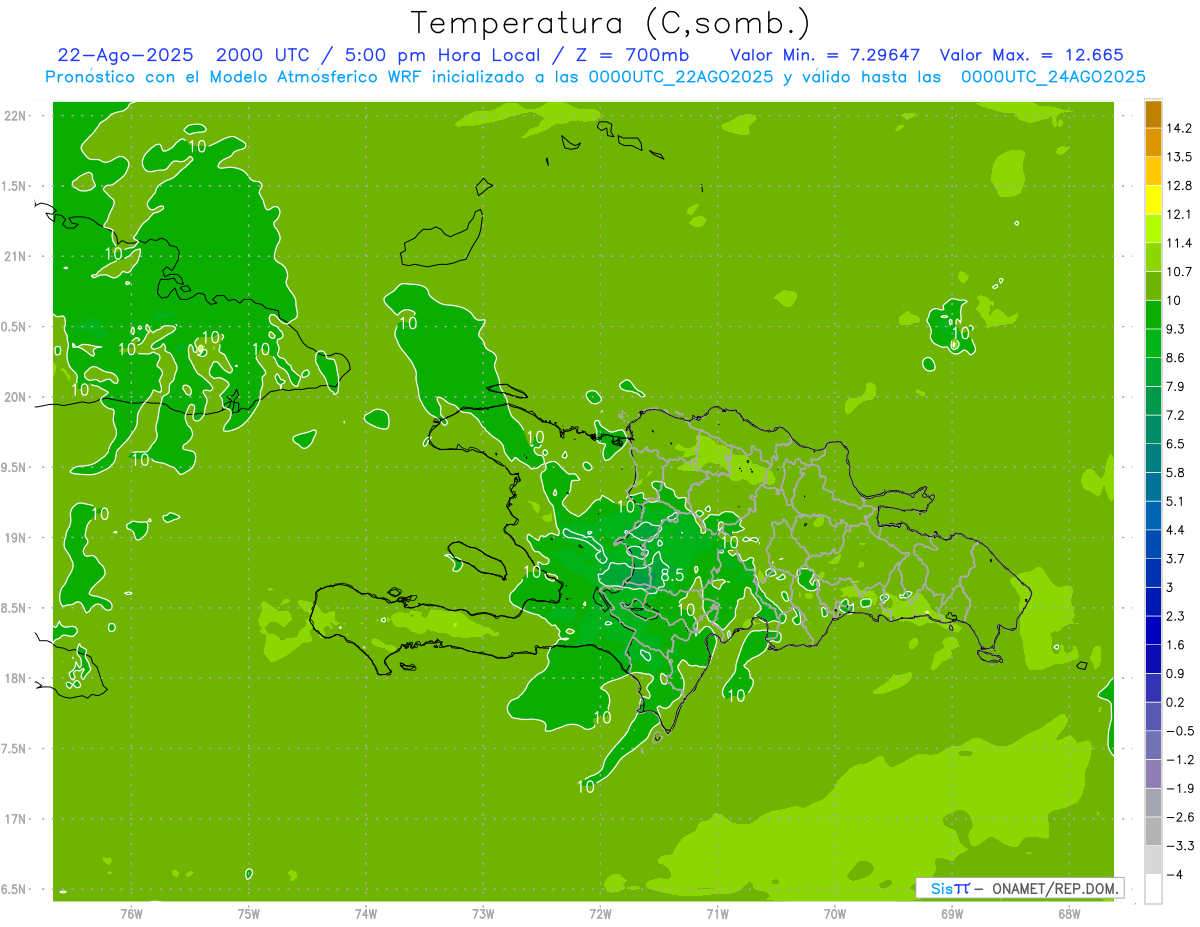The width and height of the screenshot is (1200, 927).
Task: Click the '-4' colorbar value
Action: click(1176, 875)
